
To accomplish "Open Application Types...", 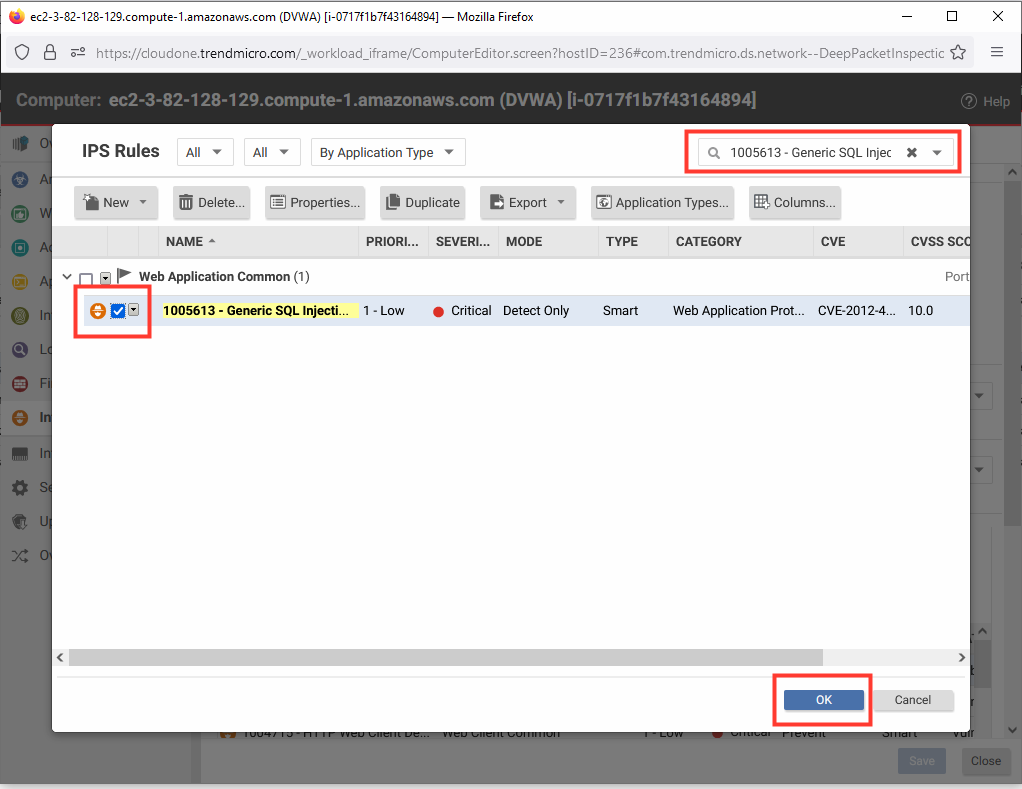I will pos(662,203).
